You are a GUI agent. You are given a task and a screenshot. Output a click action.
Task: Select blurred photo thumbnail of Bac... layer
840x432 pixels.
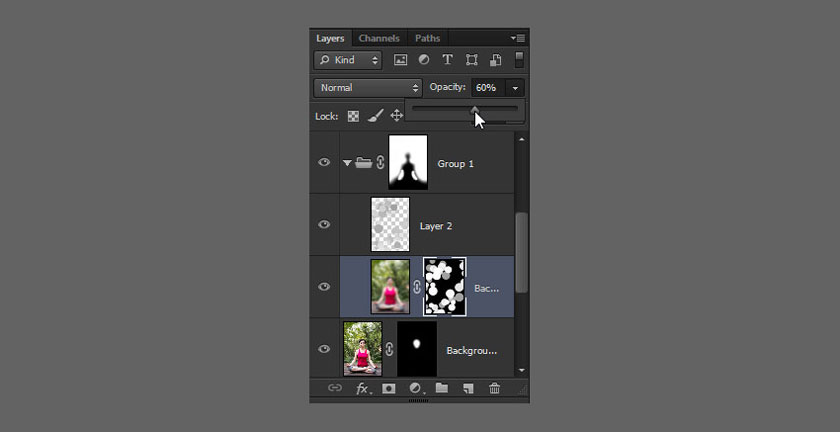(x=391, y=287)
